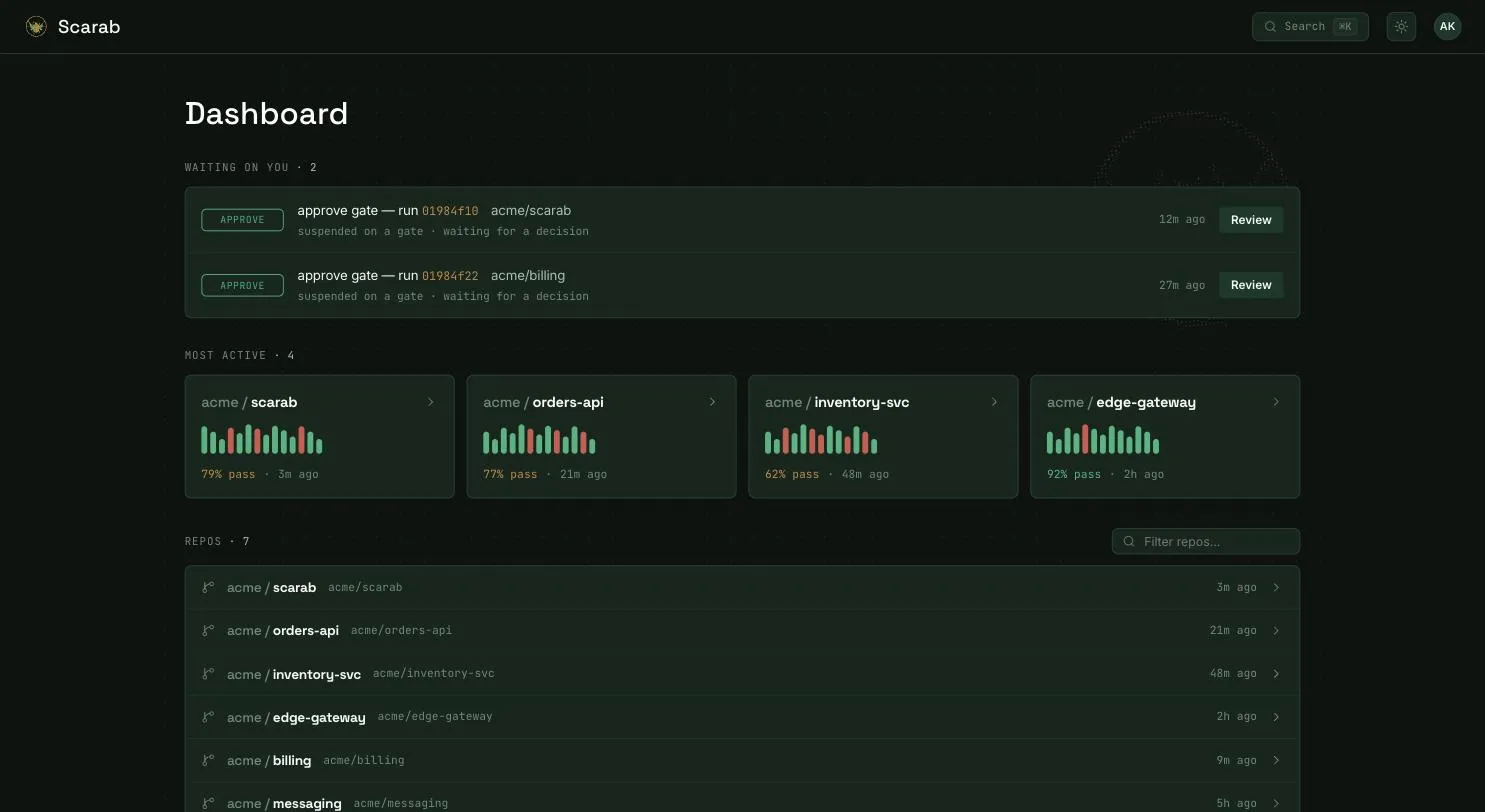Expand acme/billing repo row chevron
Image resolution: width=1485 pixels, height=812 pixels.
(x=1276, y=760)
